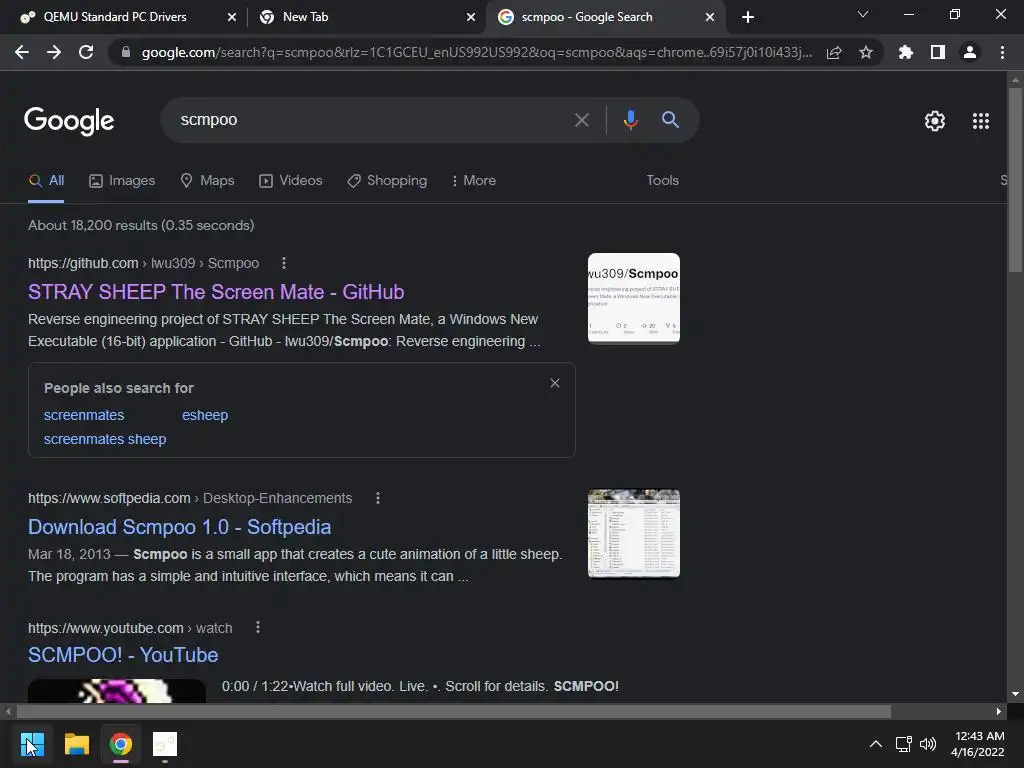The image size is (1024, 768).
Task: Switch to Images results
Action: tap(122, 181)
